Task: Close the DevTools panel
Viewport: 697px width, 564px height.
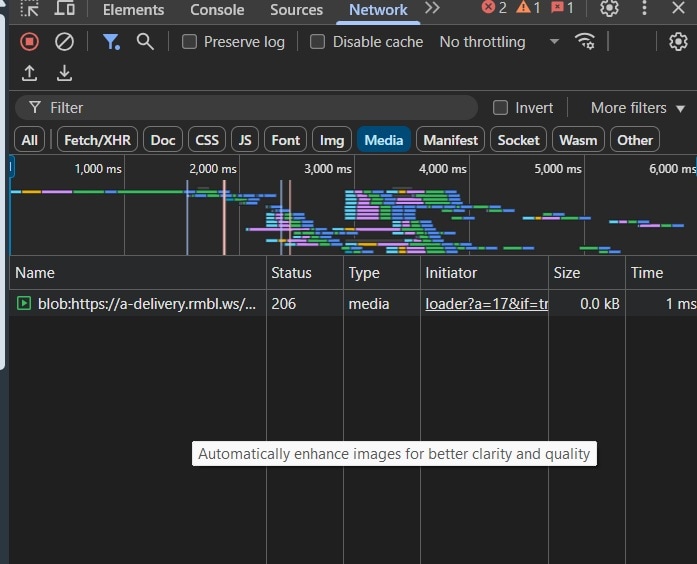Action: click(x=678, y=8)
